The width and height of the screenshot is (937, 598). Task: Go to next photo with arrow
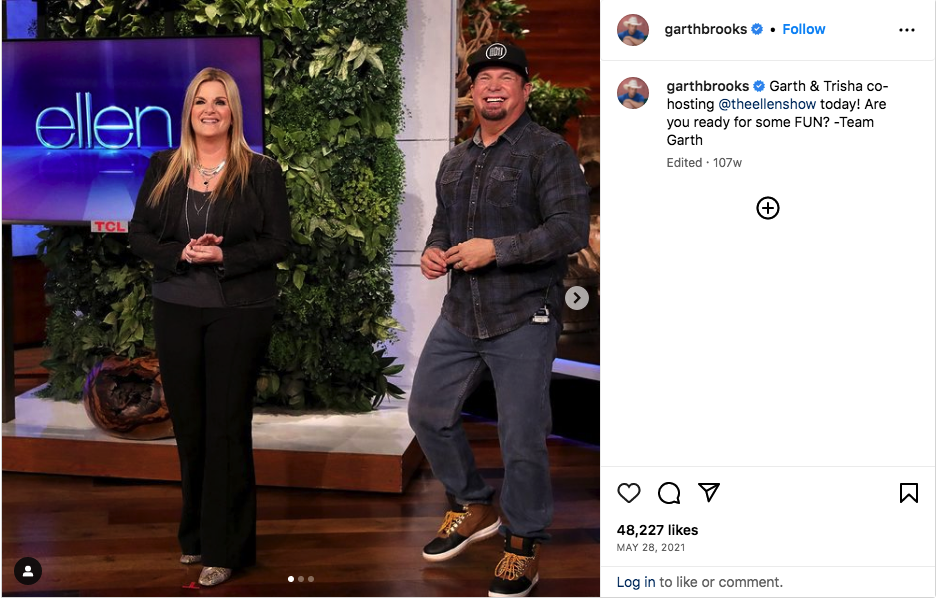(x=577, y=298)
